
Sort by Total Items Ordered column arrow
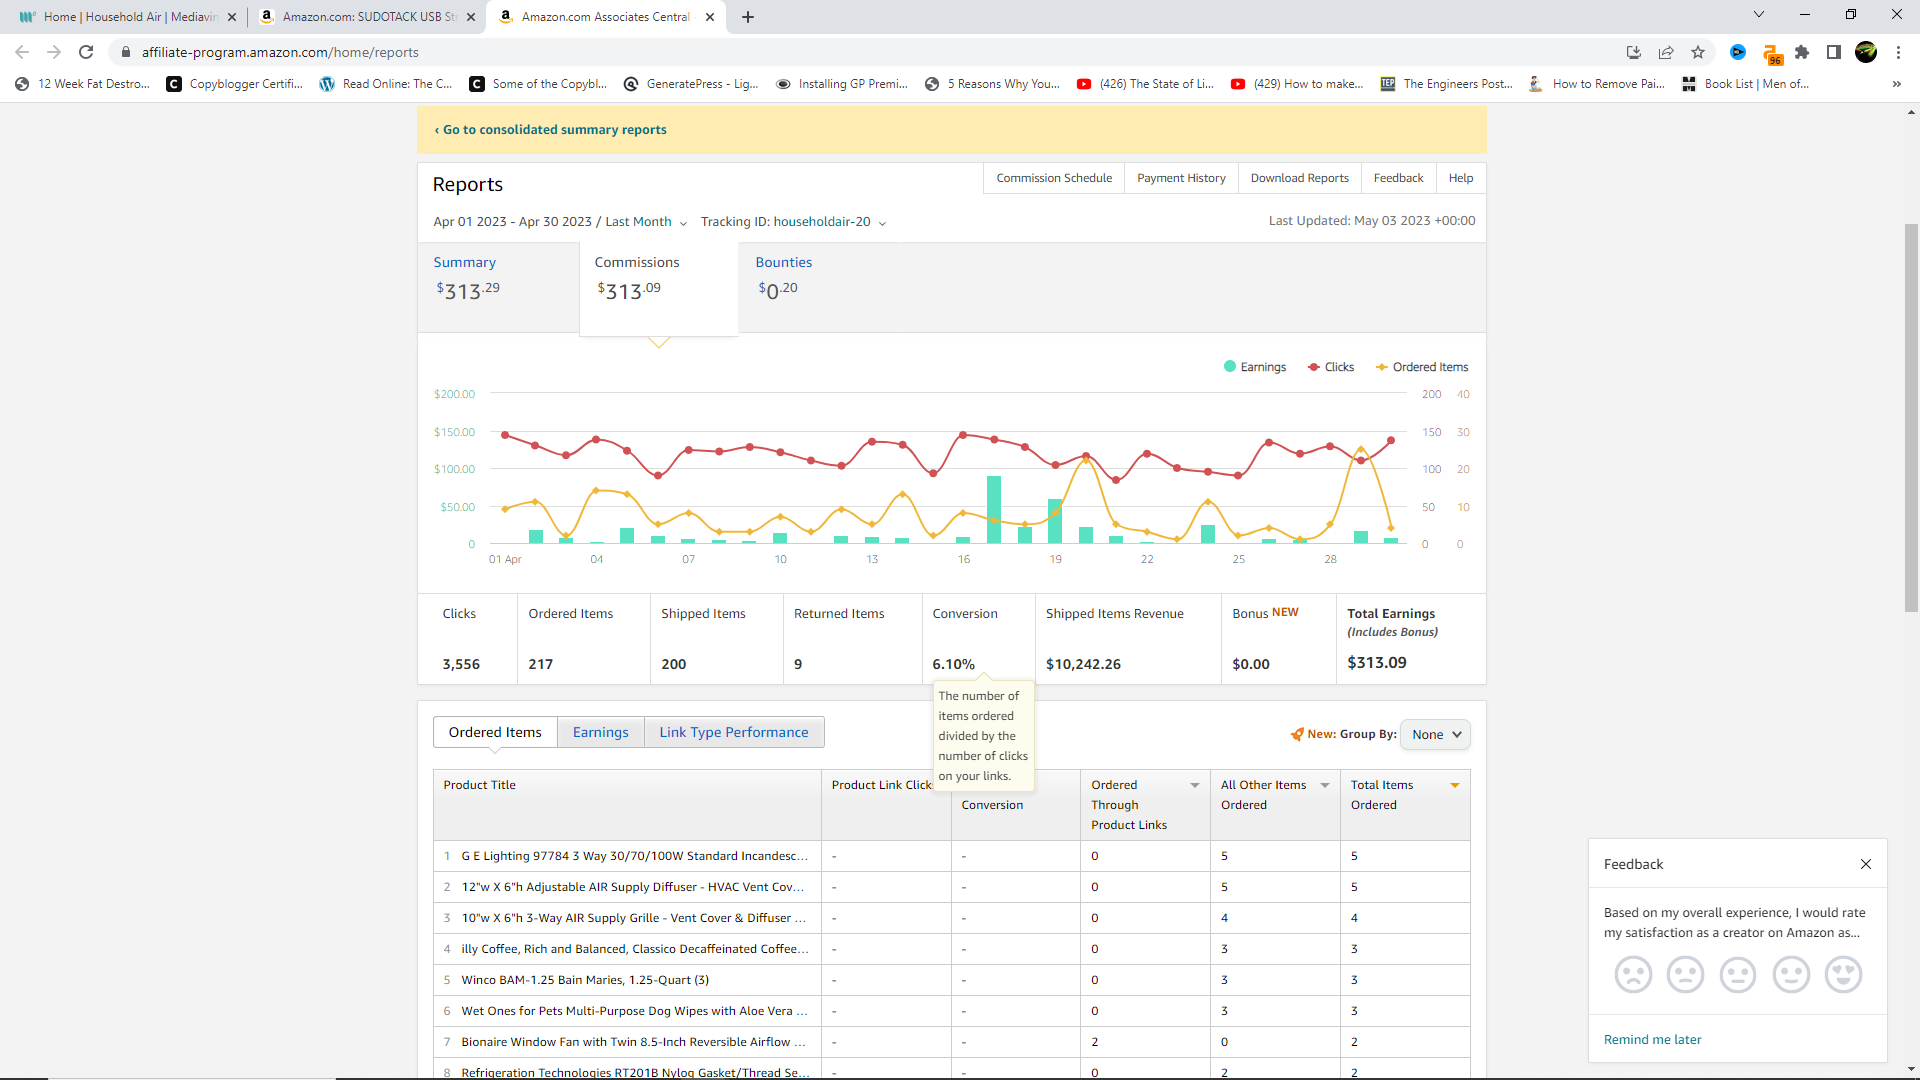pyautogui.click(x=1455, y=785)
